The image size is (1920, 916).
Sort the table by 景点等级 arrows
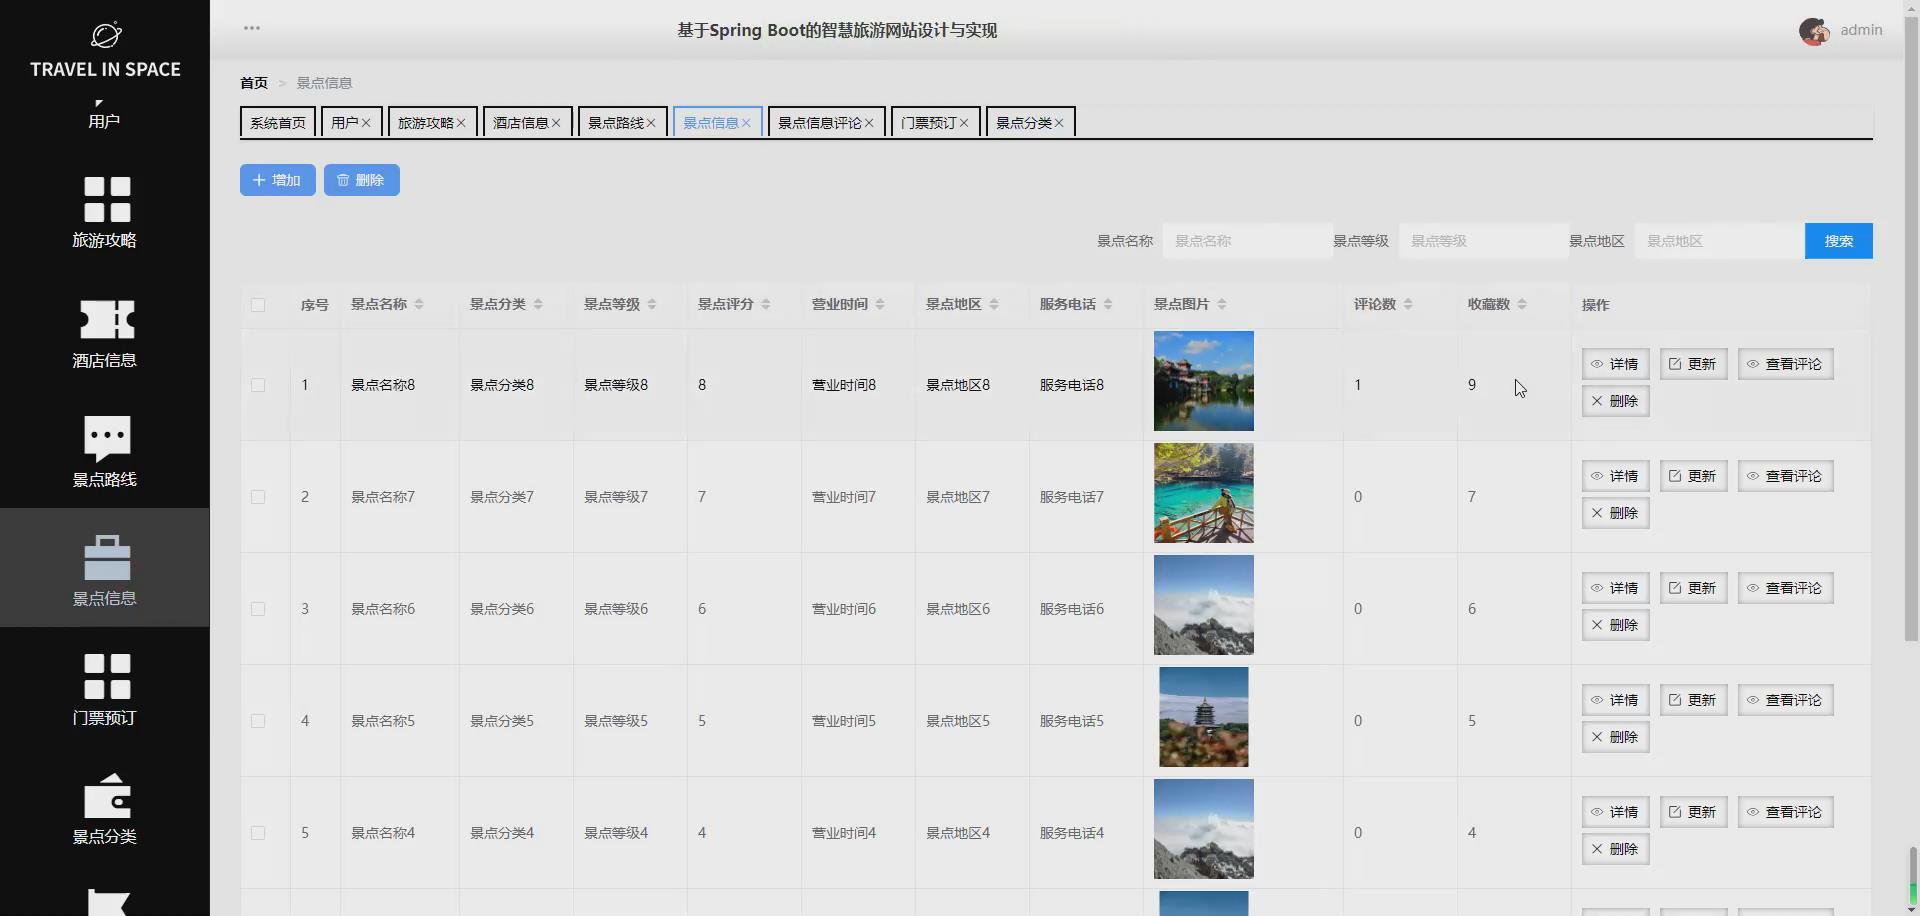coord(652,304)
